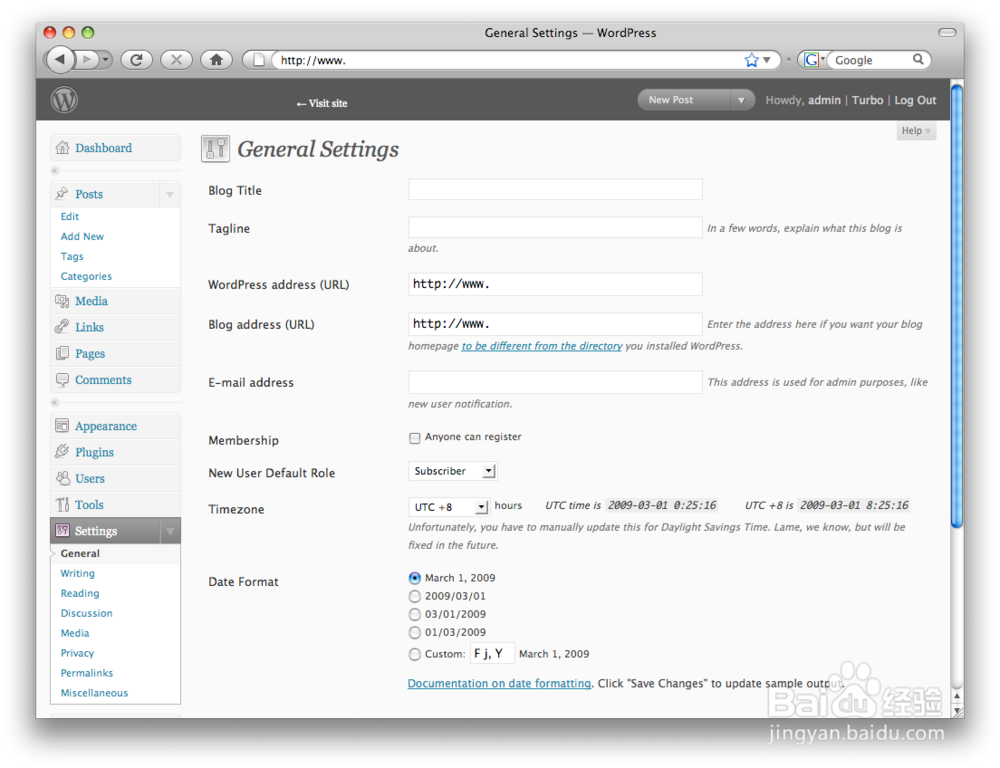This screenshot has height=768, width=1000.
Task: Click the Dashboard house icon
Action: click(62, 147)
